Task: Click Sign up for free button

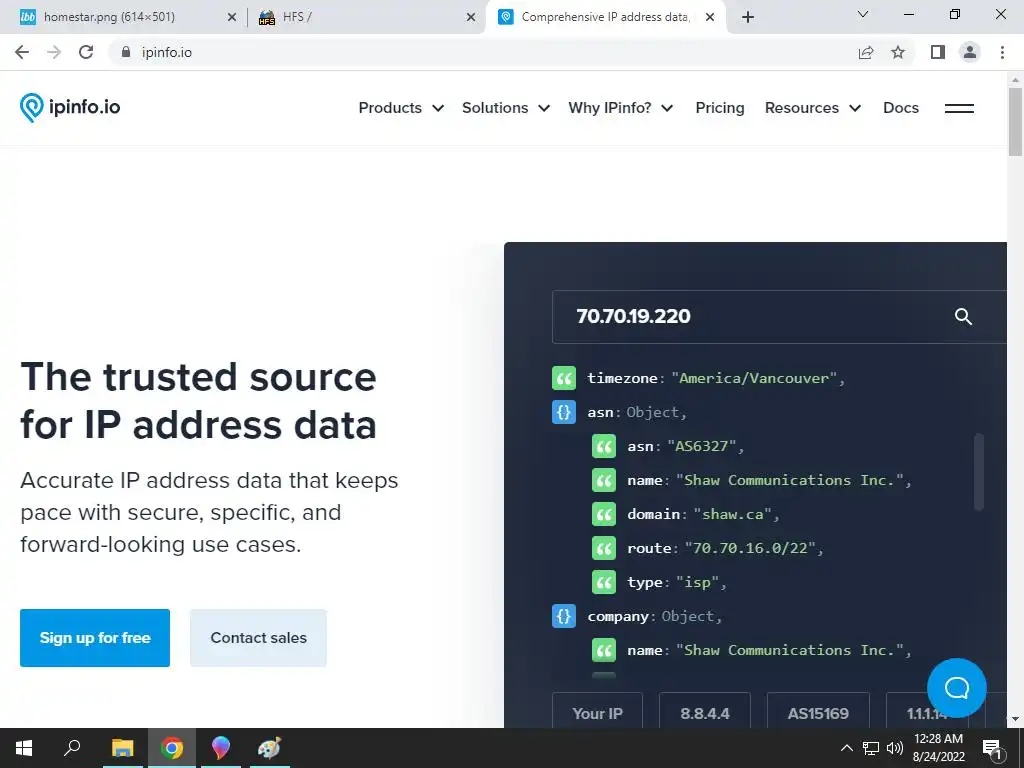Action: [x=95, y=638]
